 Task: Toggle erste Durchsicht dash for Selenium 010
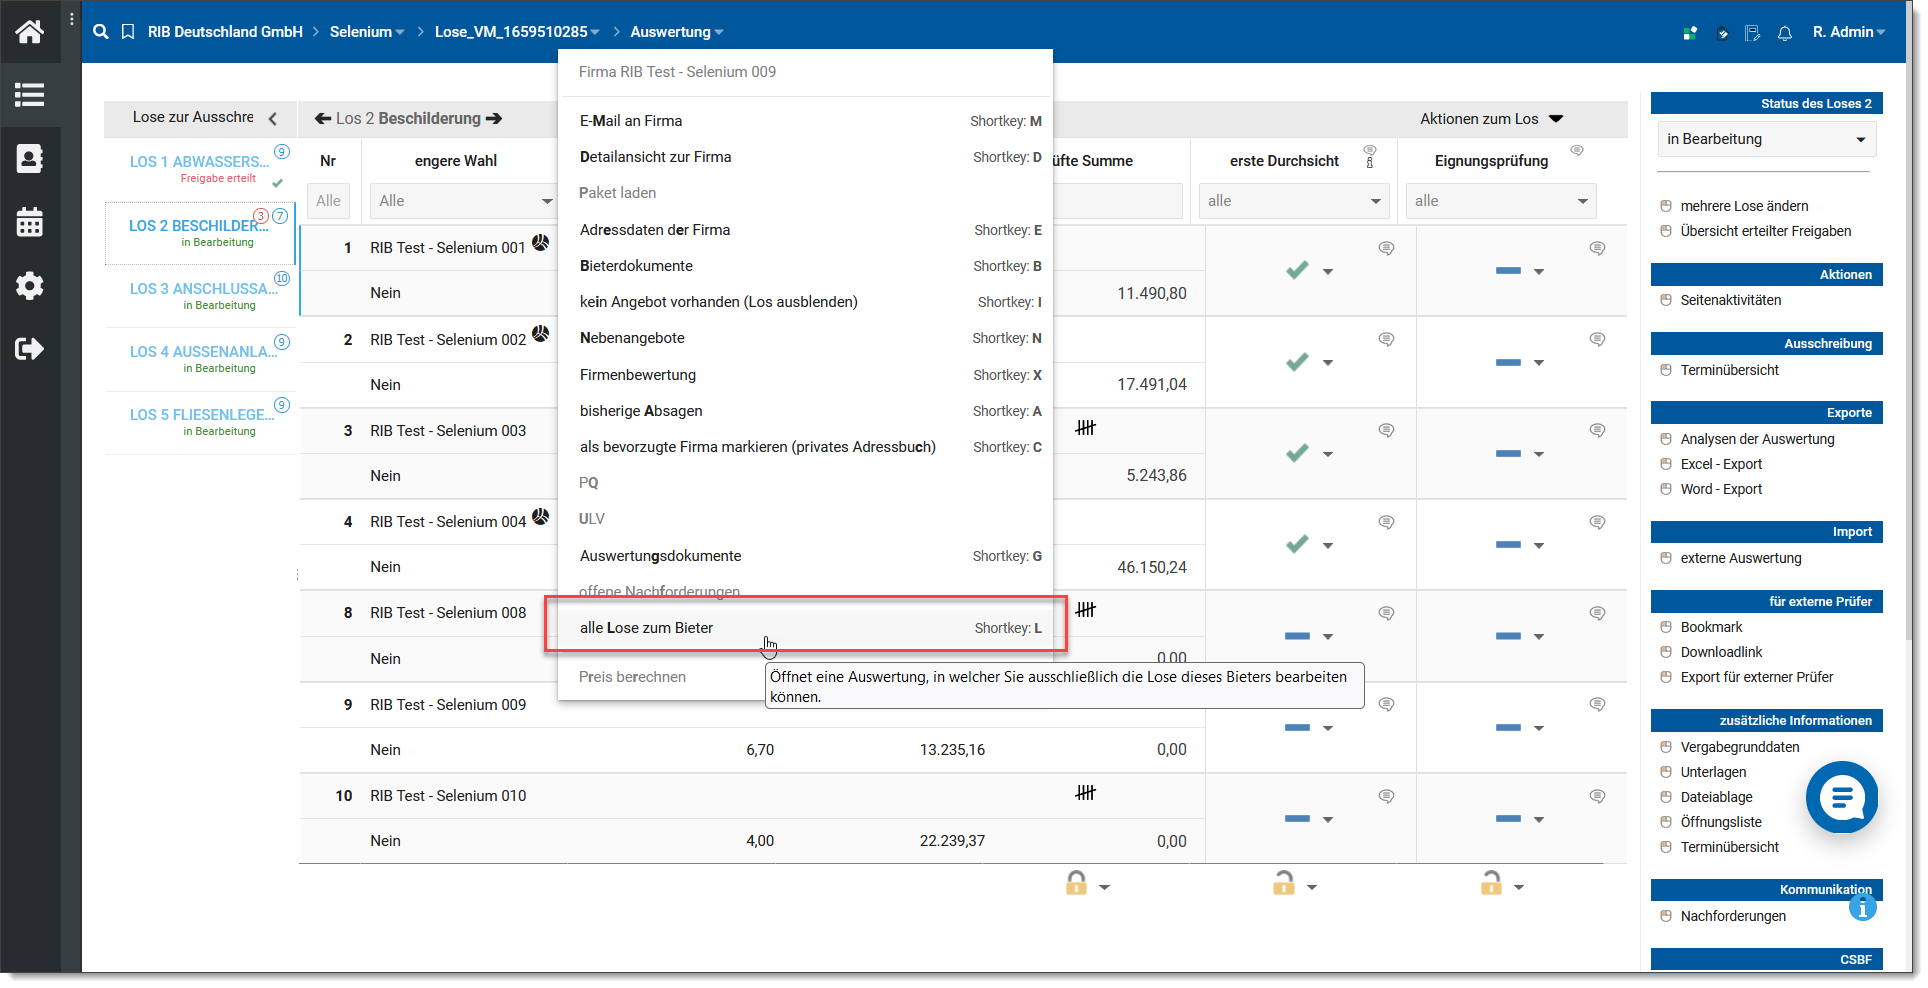point(1297,819)
